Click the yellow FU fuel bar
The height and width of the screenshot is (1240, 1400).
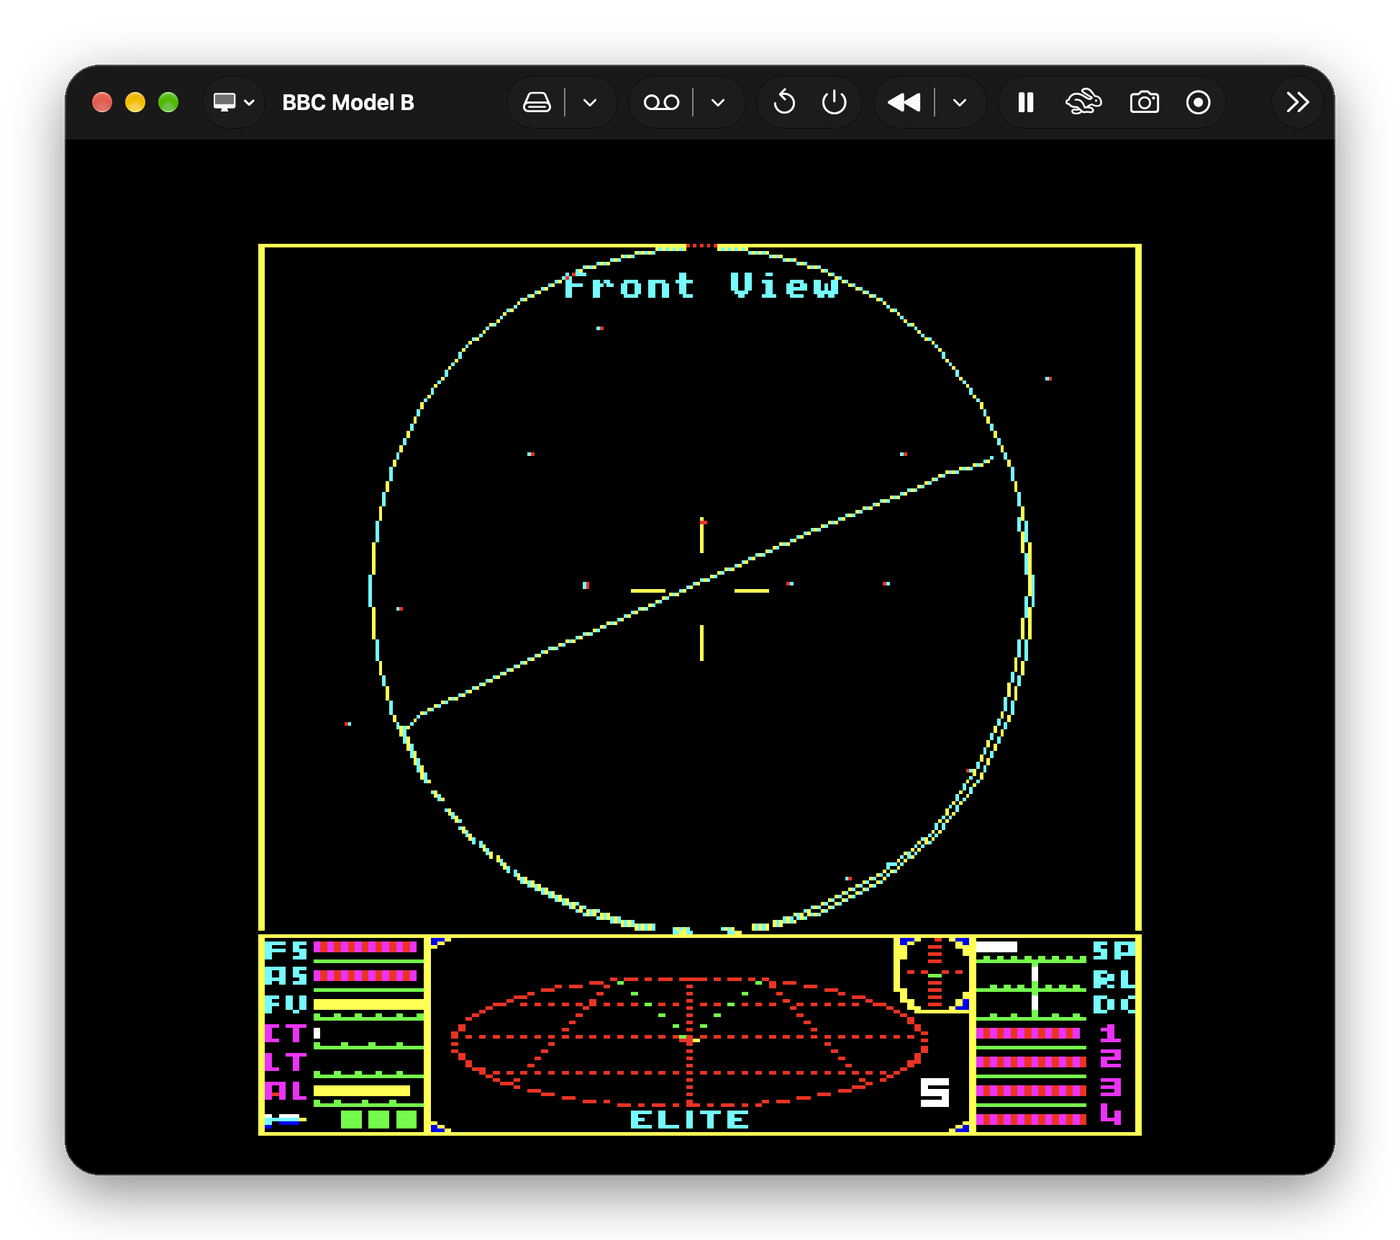click(369, 1004)
